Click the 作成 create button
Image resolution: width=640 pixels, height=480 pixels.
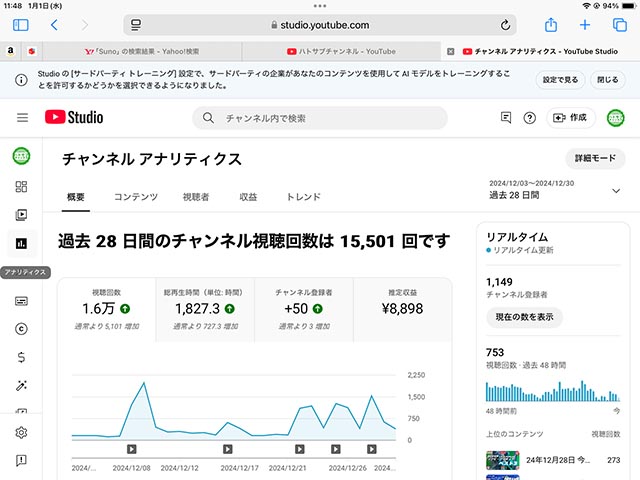(570, 118)
